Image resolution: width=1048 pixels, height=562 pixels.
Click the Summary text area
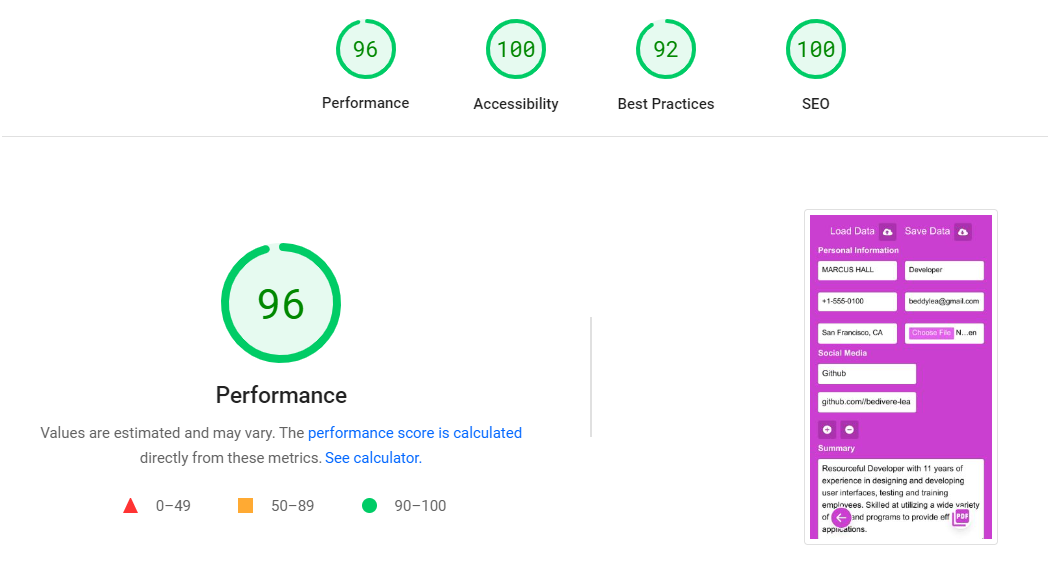(900, 485)
